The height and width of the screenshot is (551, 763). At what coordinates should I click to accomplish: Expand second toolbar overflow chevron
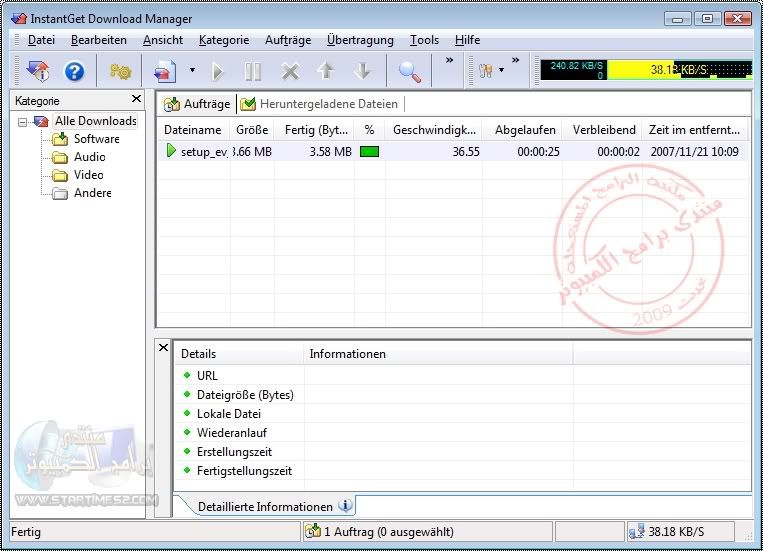coord(515,60)
